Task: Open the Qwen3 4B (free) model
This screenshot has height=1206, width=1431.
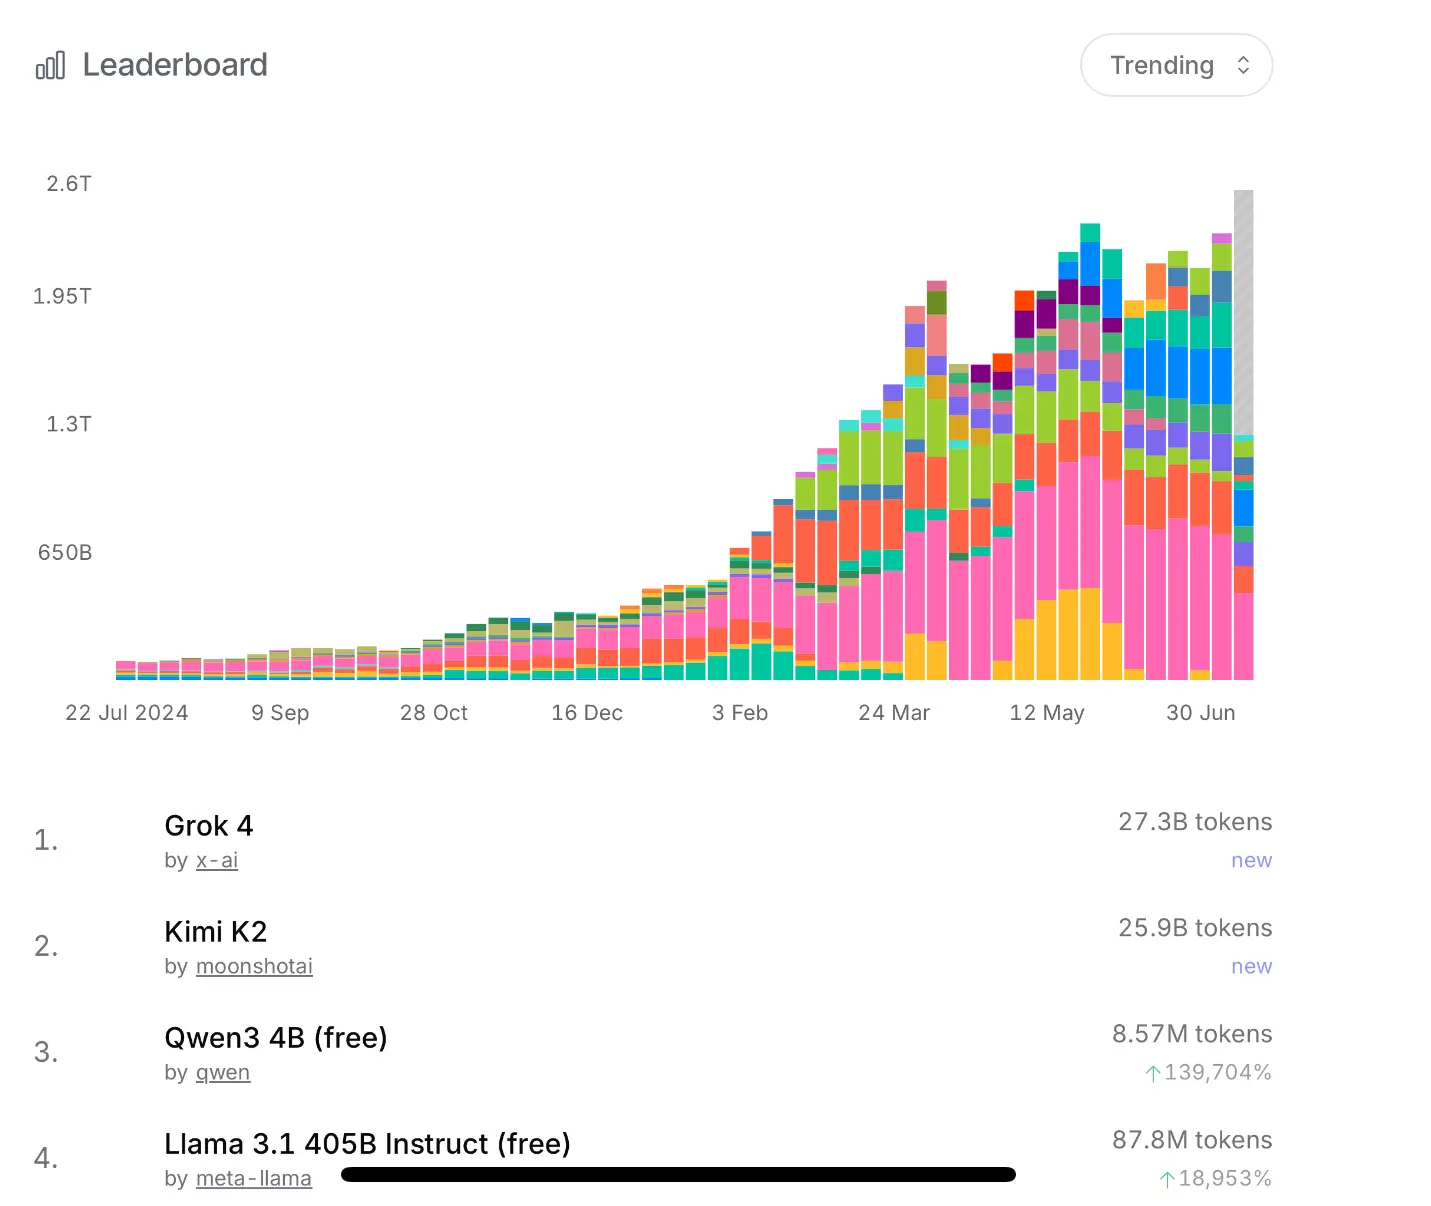Action: click(276, 1038)
